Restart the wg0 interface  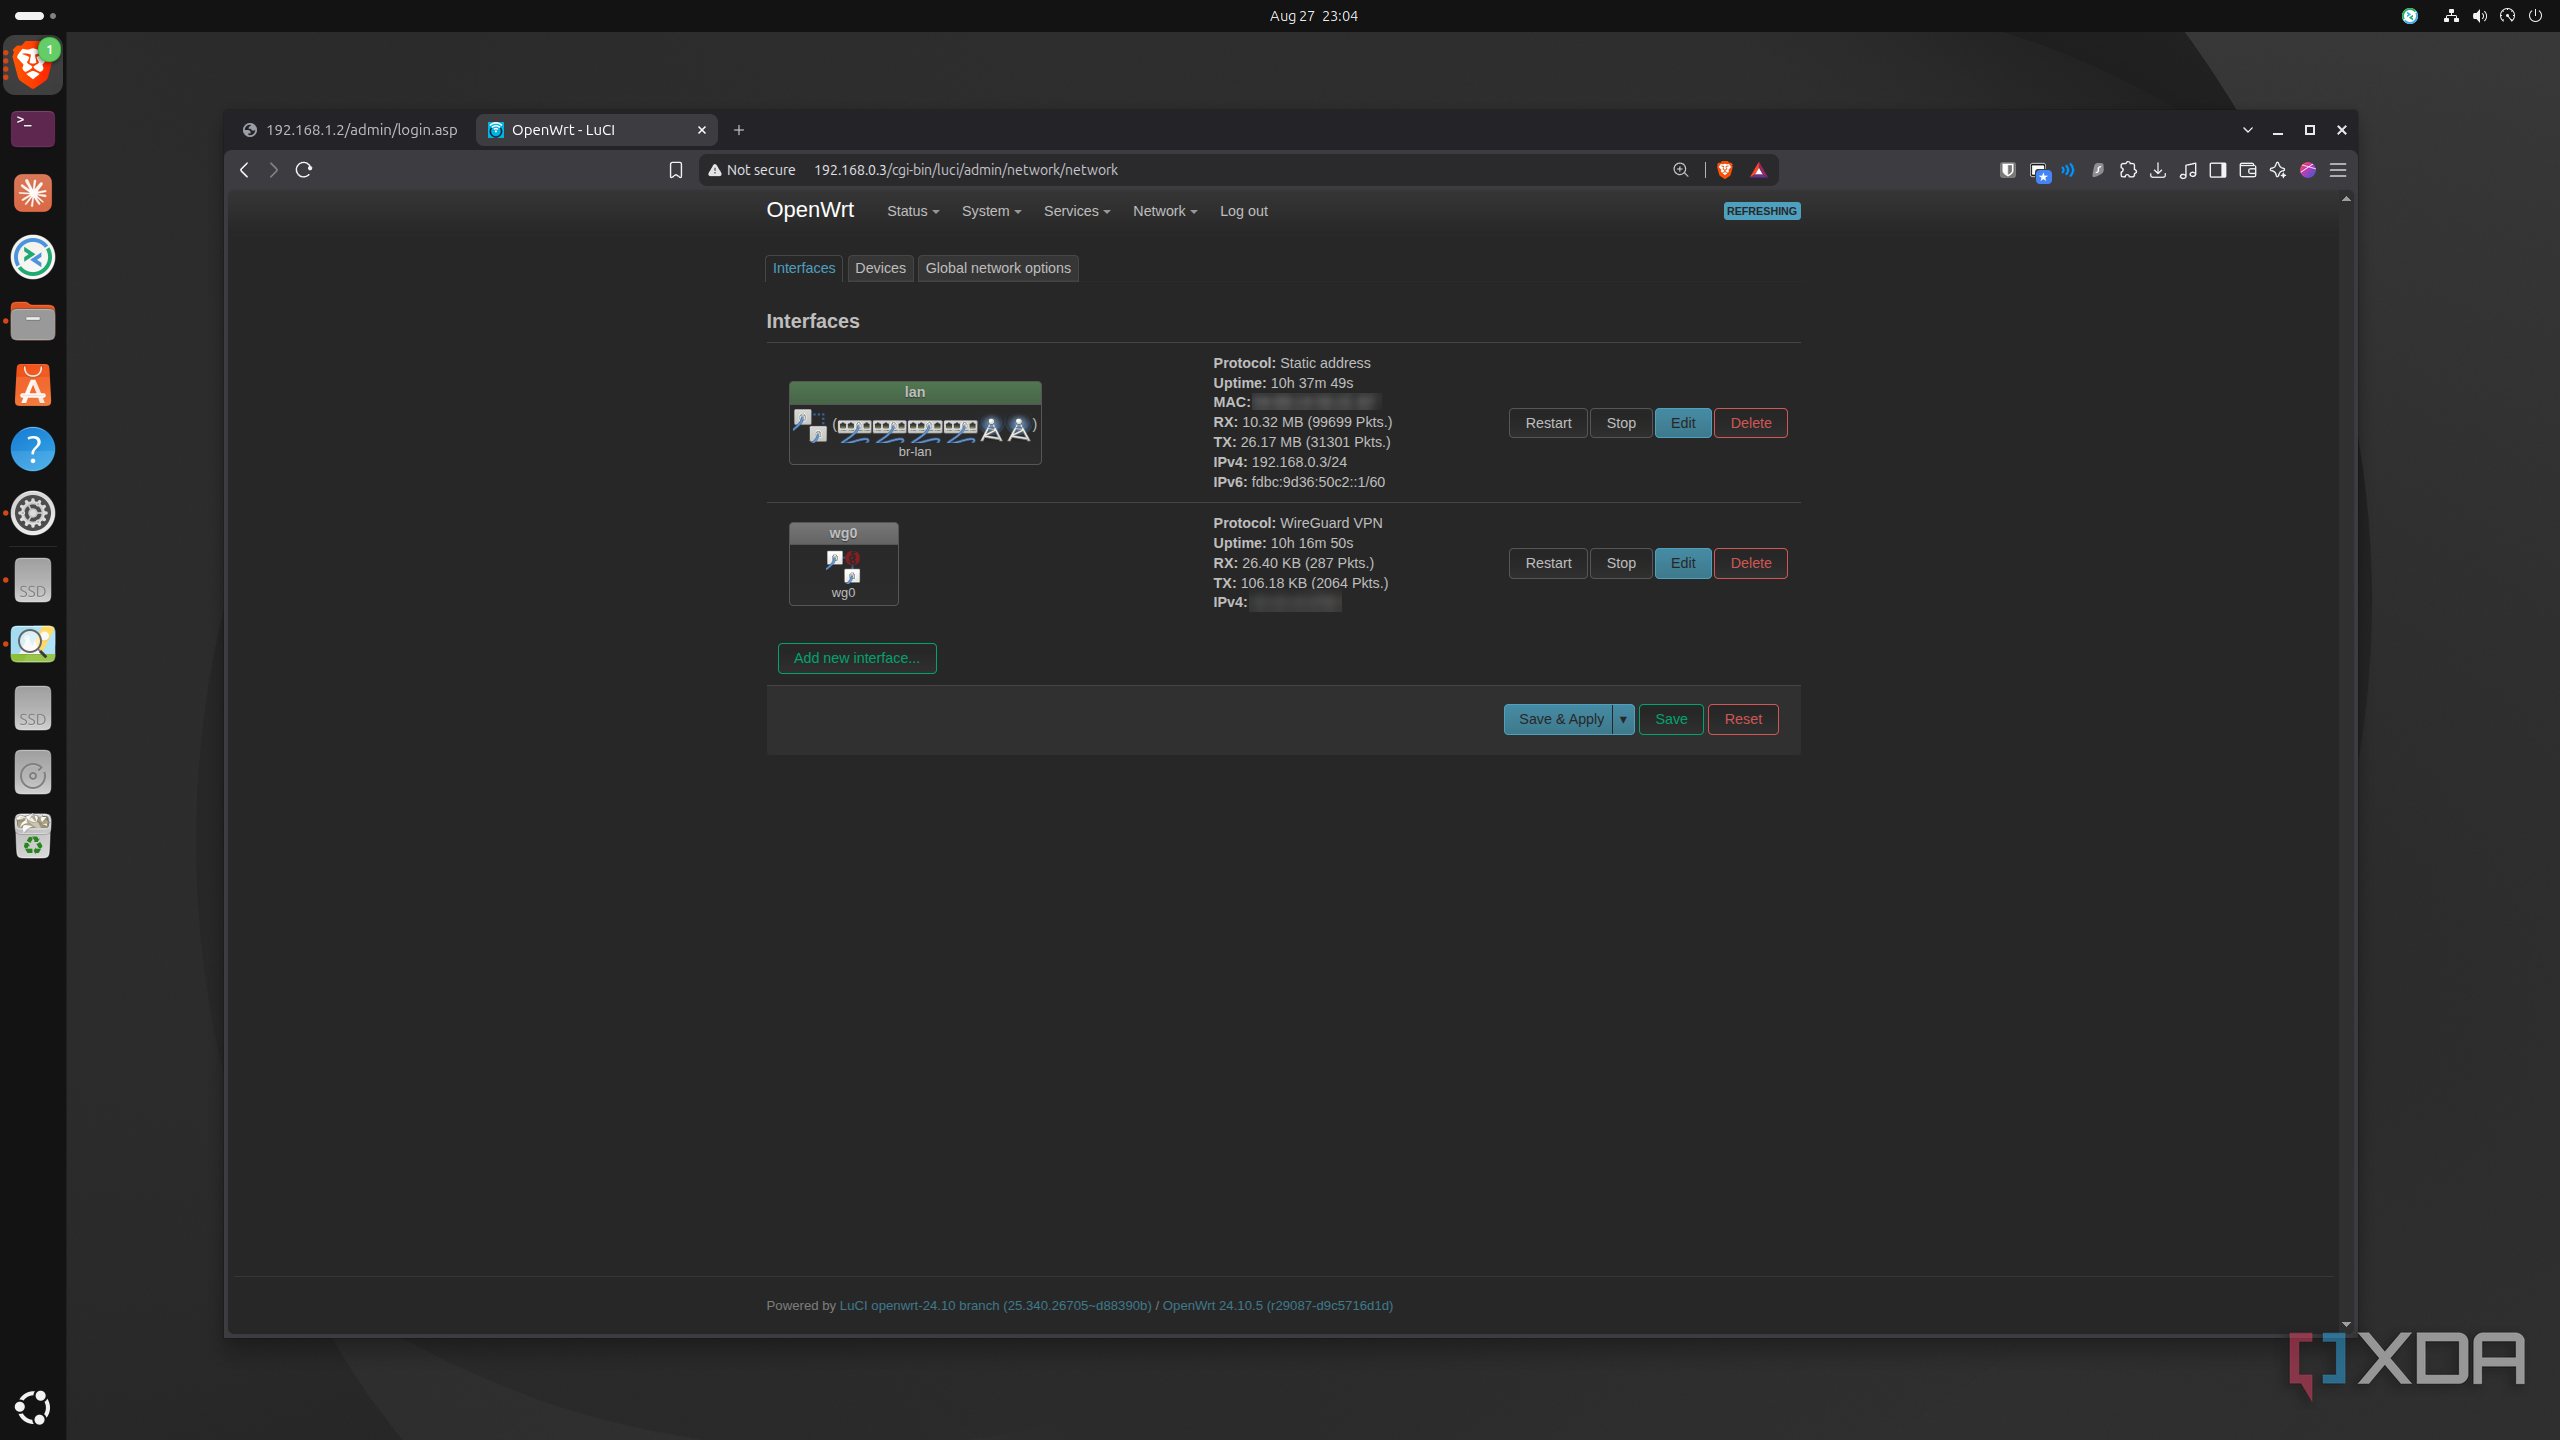[1548, 563]
